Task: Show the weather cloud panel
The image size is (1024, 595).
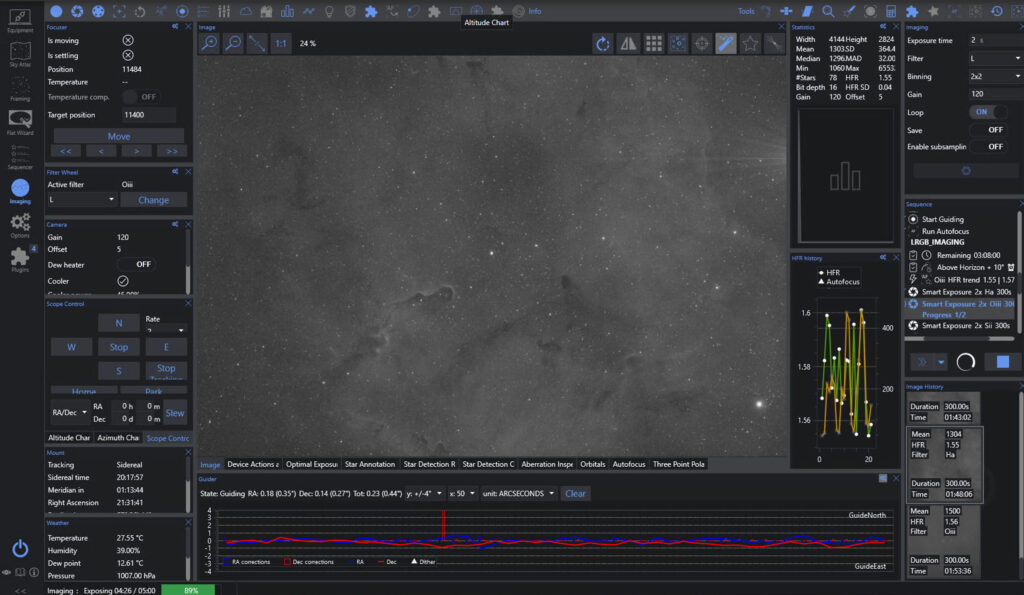Action: [x=246, y=11]
